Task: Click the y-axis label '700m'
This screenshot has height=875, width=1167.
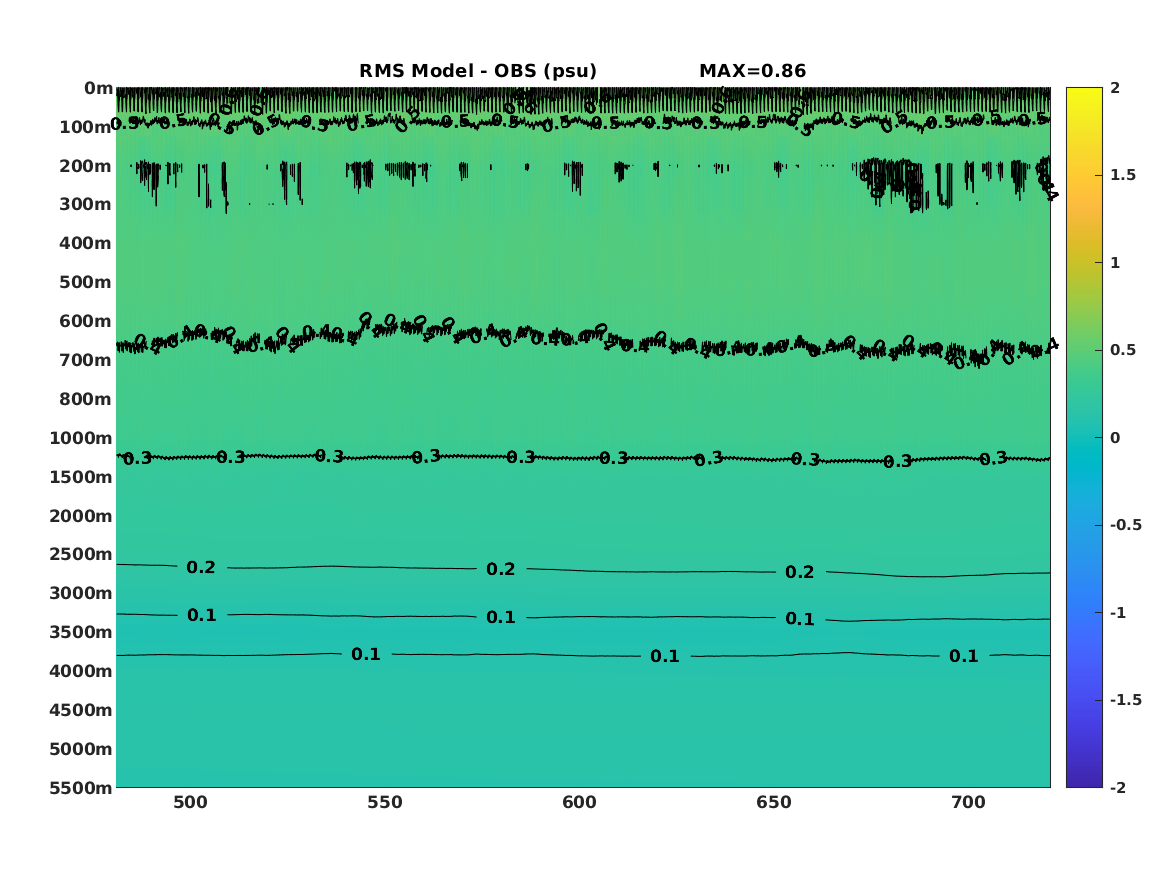Action: (x=86, y=360)
